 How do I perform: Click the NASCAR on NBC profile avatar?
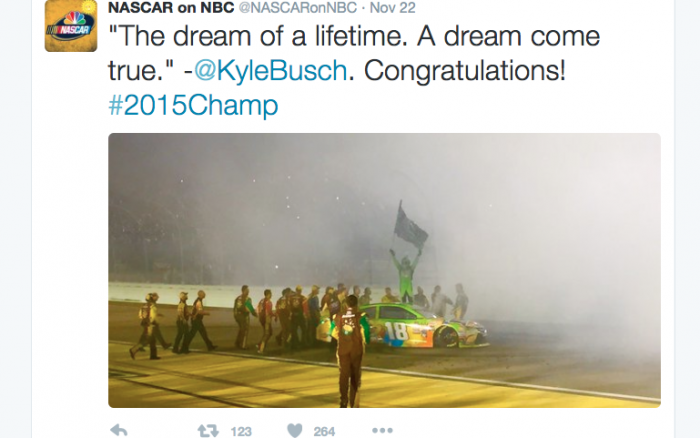pyautogui.click(x=70, y=26)
